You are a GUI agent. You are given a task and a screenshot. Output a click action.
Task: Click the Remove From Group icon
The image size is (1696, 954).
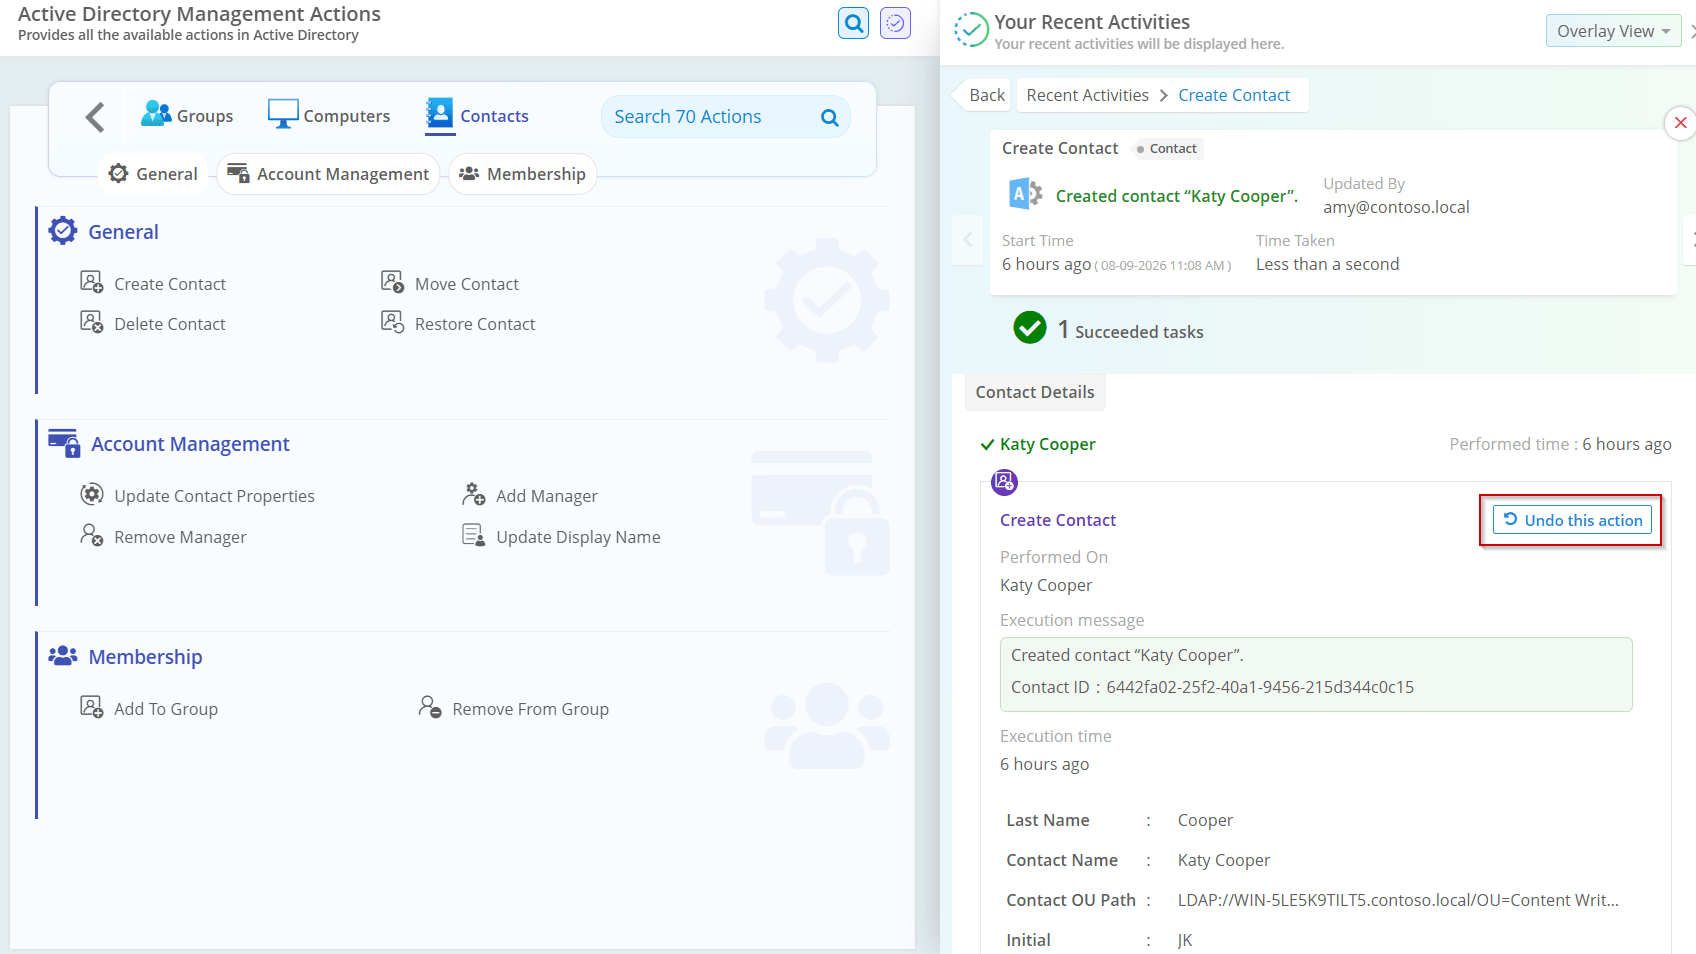tap(430, 708)
